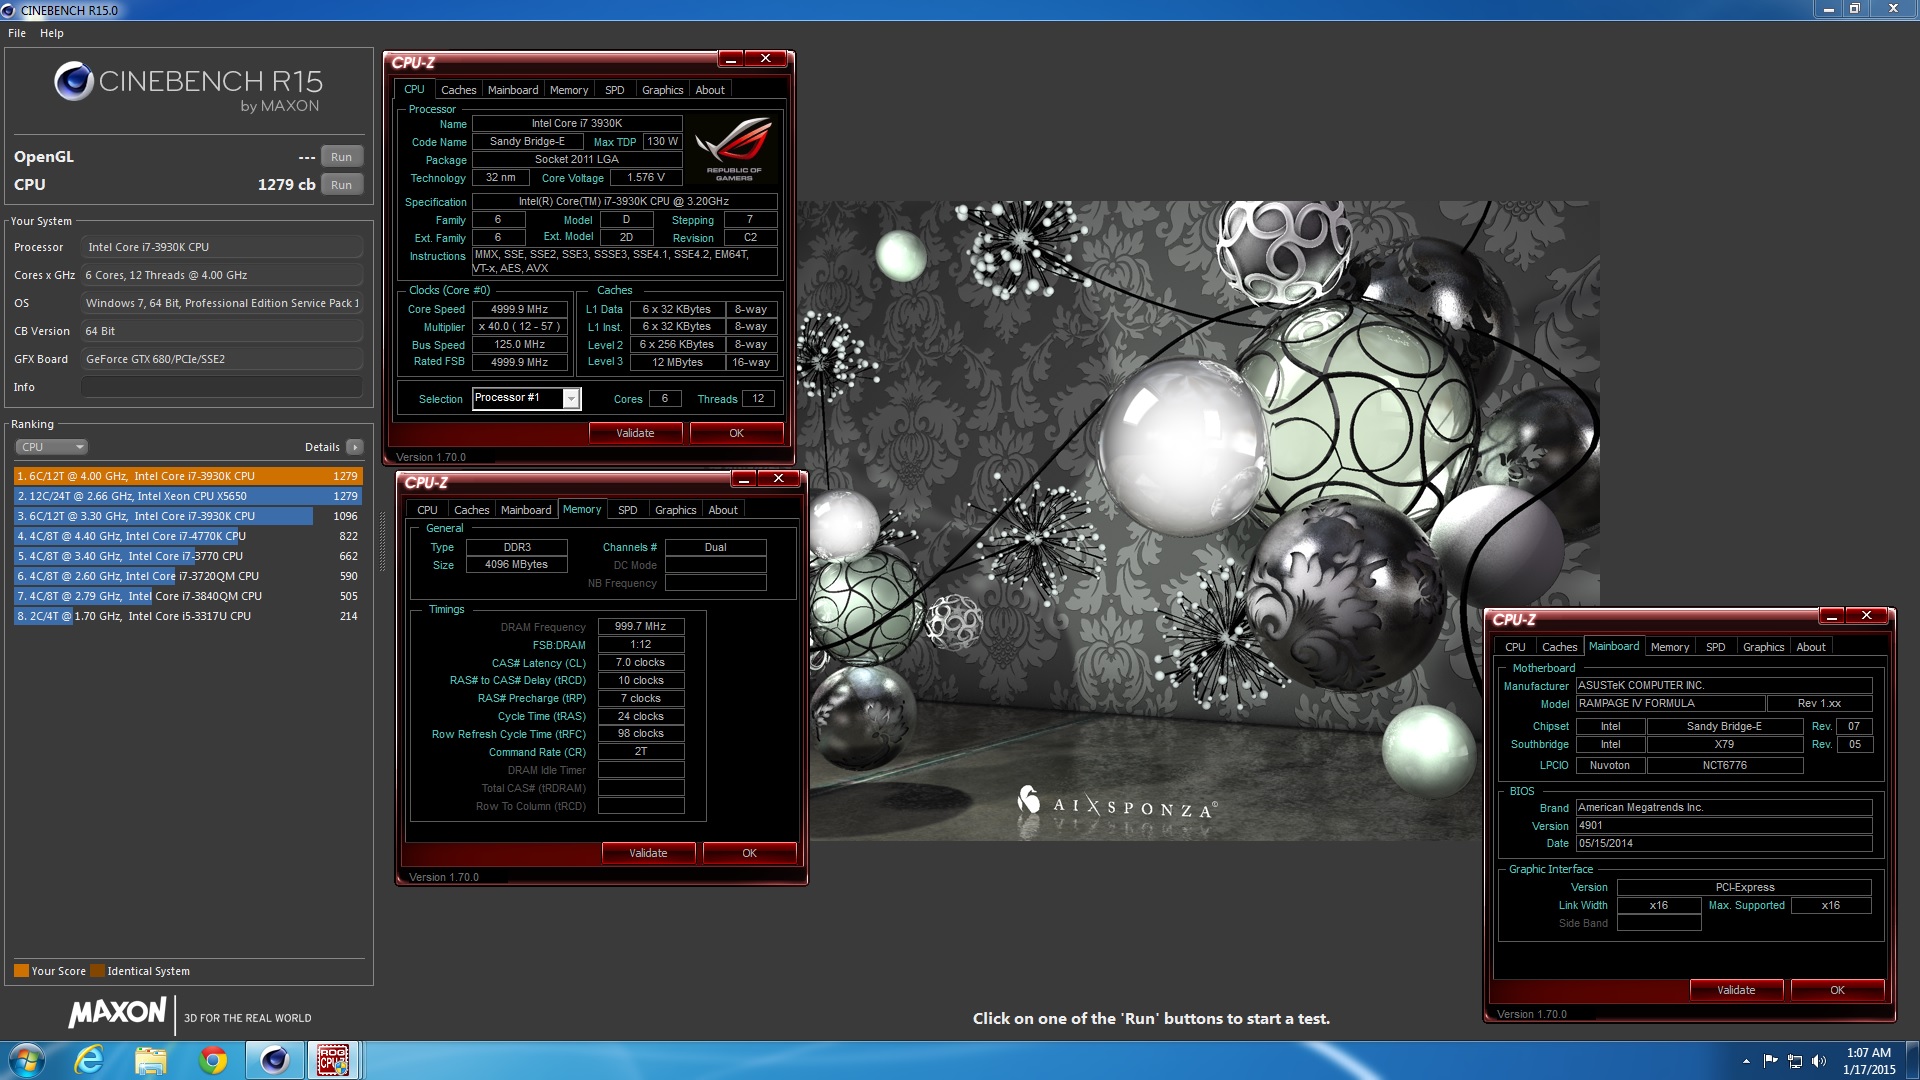Viewport: 1920px width, 1080px height.
Task: Open Graphics tab in Memory CPU-Z window
Action: (675, 510)
